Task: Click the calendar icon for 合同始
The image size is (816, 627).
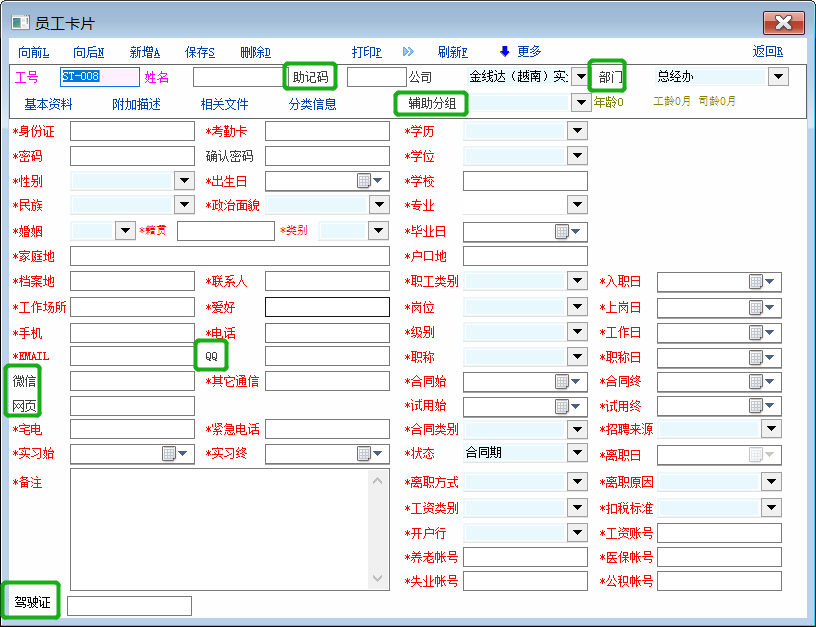Action: [561, 382]
